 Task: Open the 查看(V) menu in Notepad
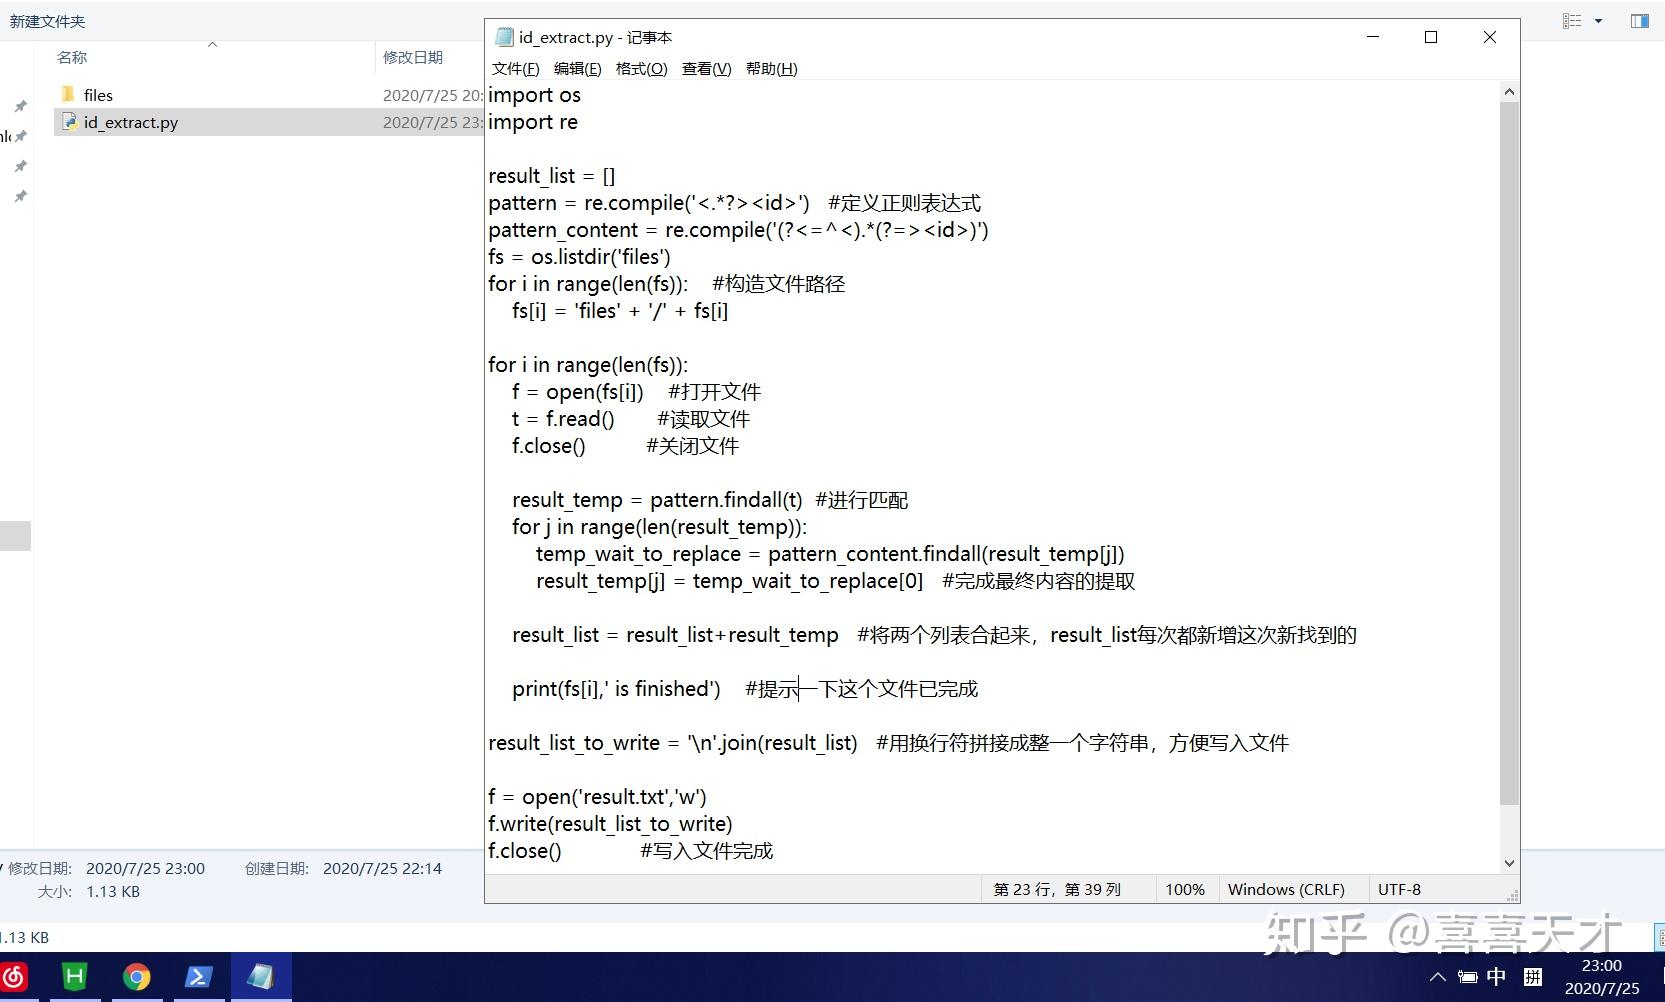tap(706, 69)
